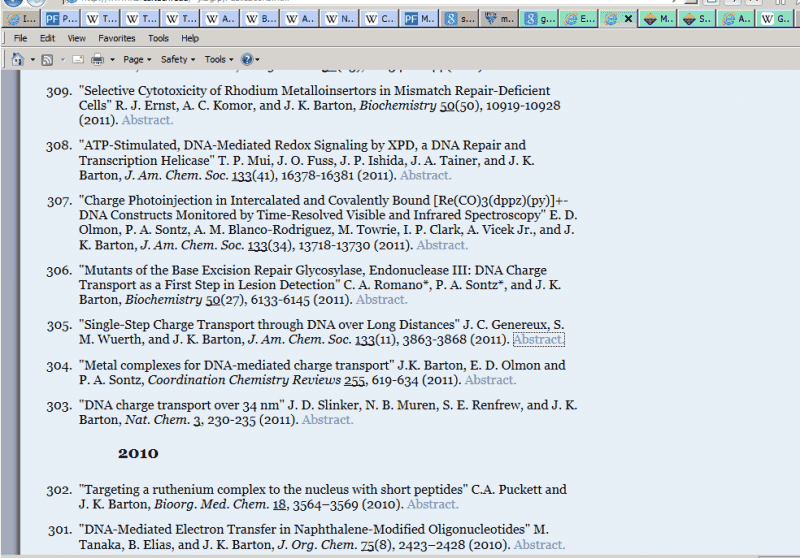Open the Abstract link for reference 309
This screenshot has height=558, width=800.
point(147,120)
